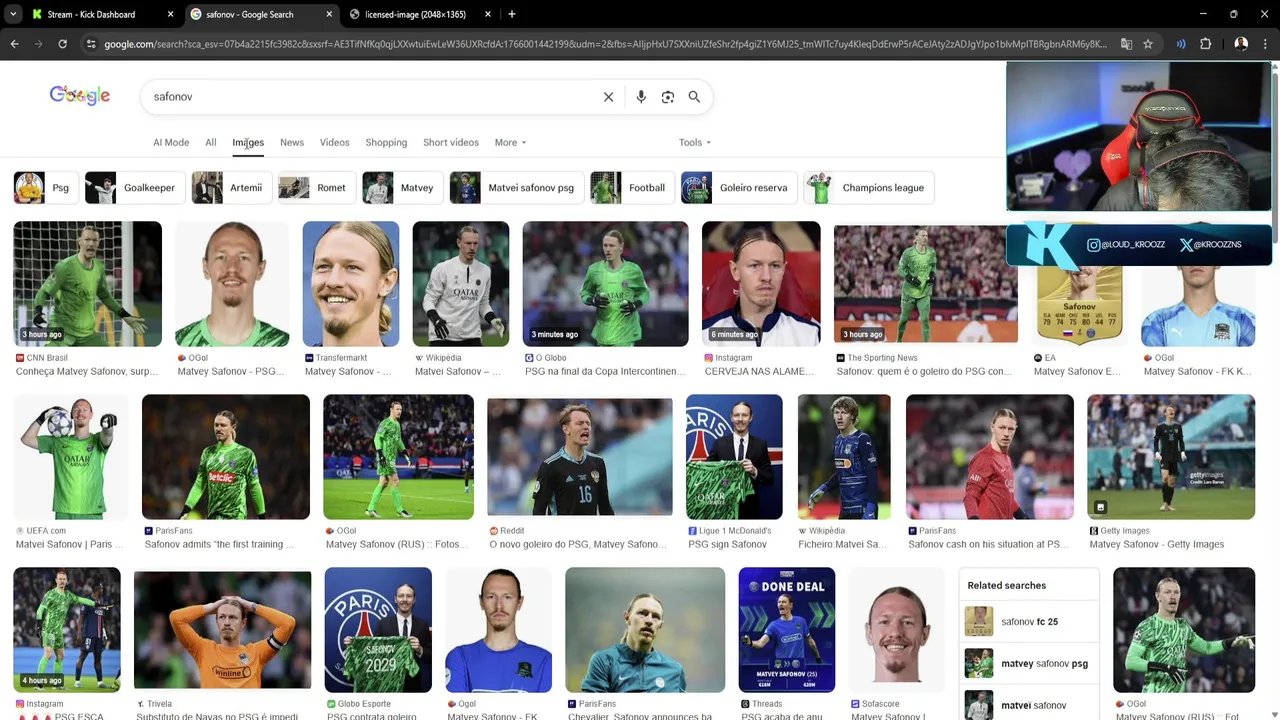1280x720 pixels.
Task: Open the Sofascore portrait thumbnail
Action: tap(897, 630)
